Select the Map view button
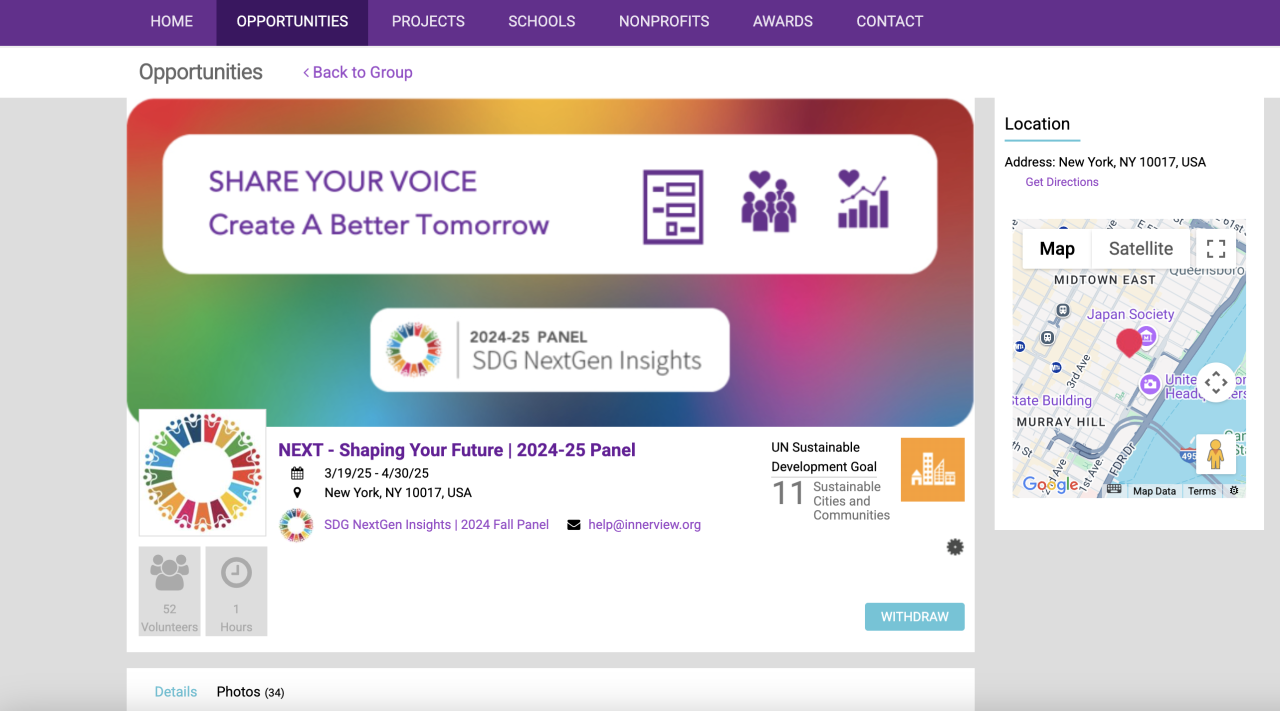 point(1057,249)
